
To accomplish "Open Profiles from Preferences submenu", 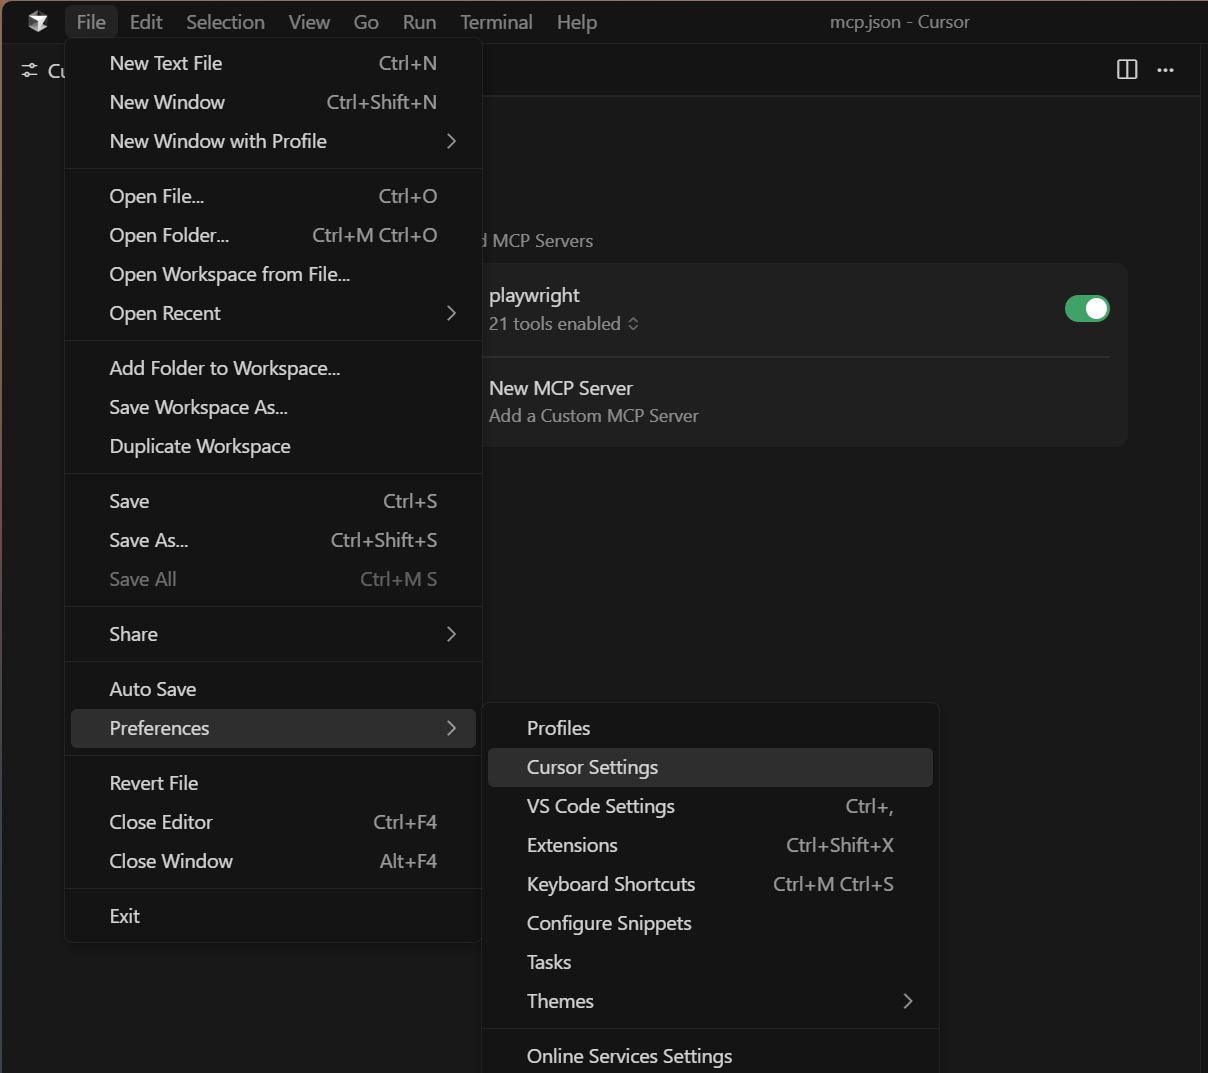I will click(x=710, y=728).
